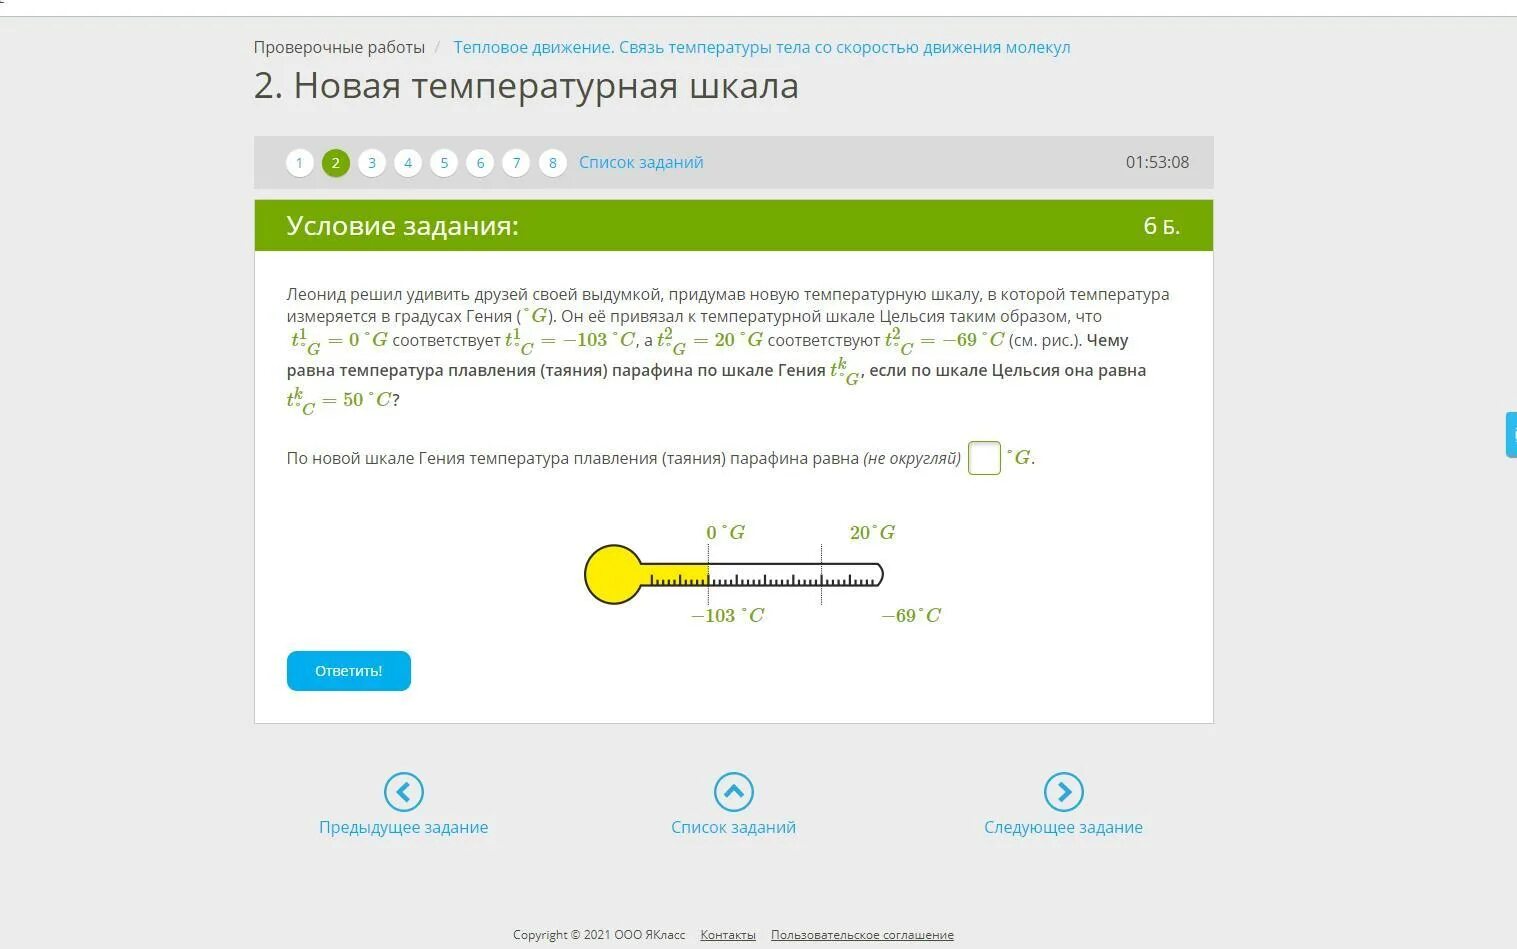
Task: Expand the task list via Список заданий
Action: tap(640, 161)
